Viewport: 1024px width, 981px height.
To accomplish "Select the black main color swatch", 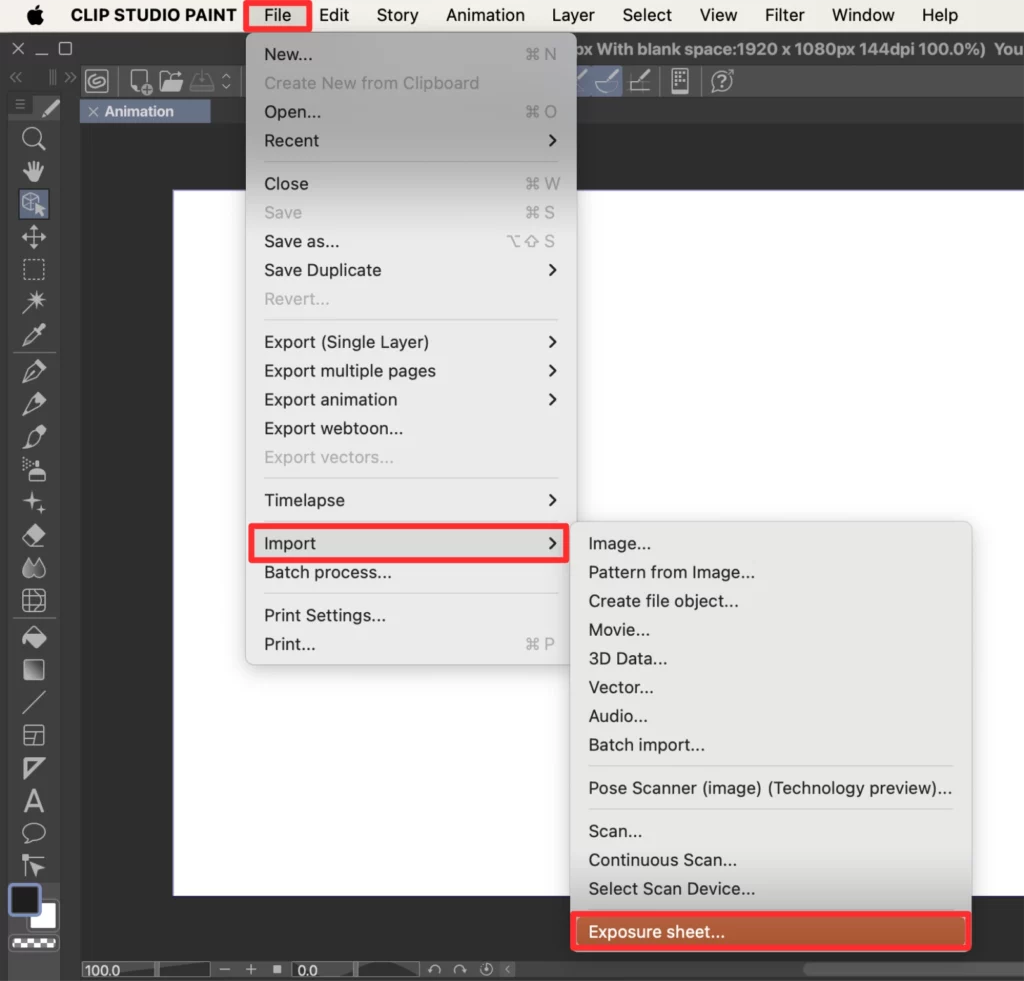I will click(24, 900).
